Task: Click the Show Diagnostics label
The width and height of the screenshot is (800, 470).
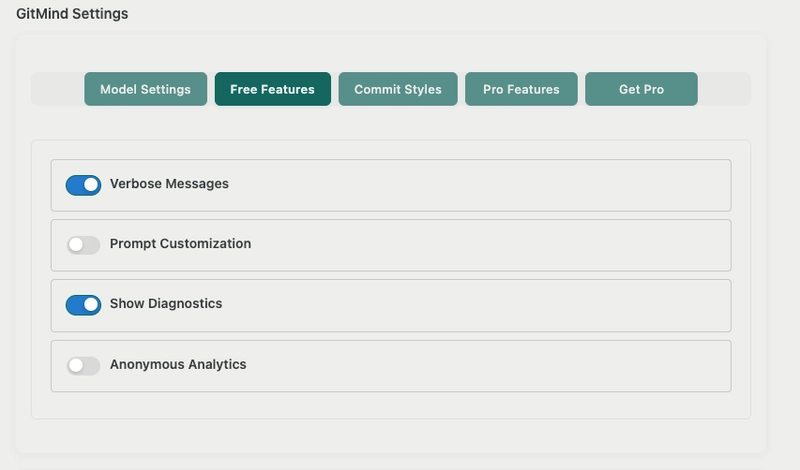Action: click(166, 304)
